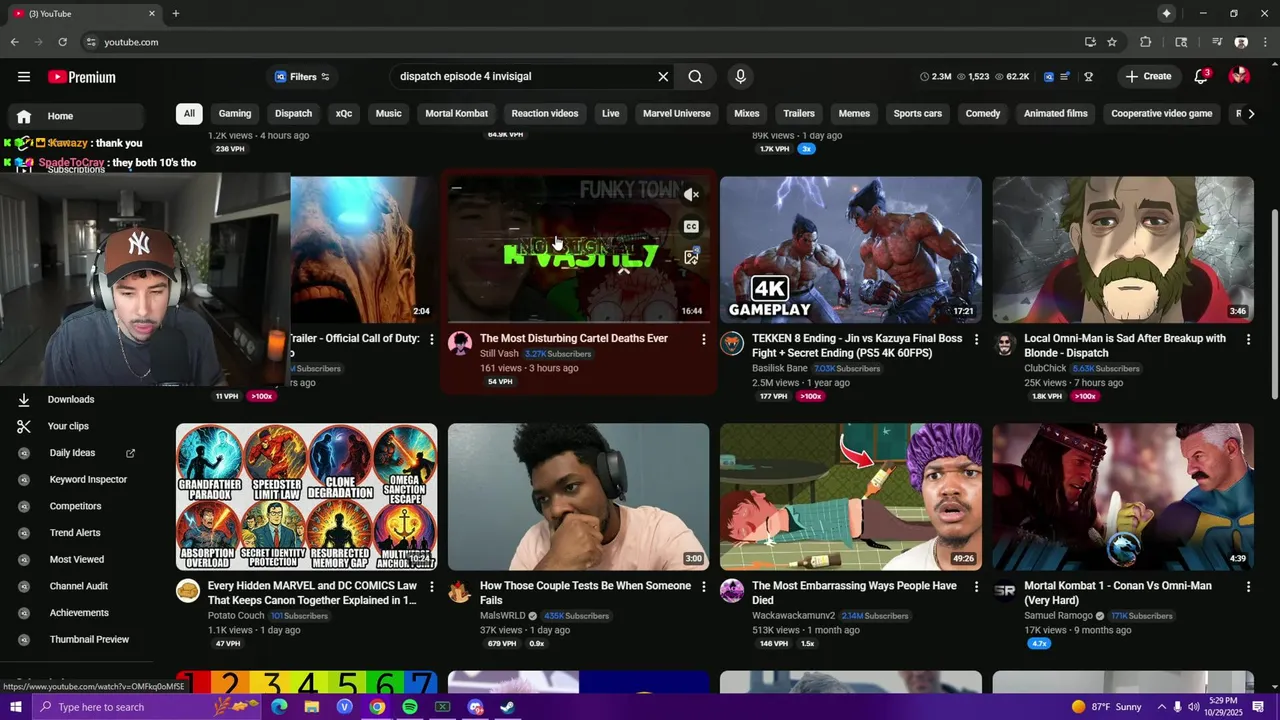The width and height of the screenshot is (1280, 720).
Task: Click the MalsWRLD channel avatar
Action: point(460,591)
